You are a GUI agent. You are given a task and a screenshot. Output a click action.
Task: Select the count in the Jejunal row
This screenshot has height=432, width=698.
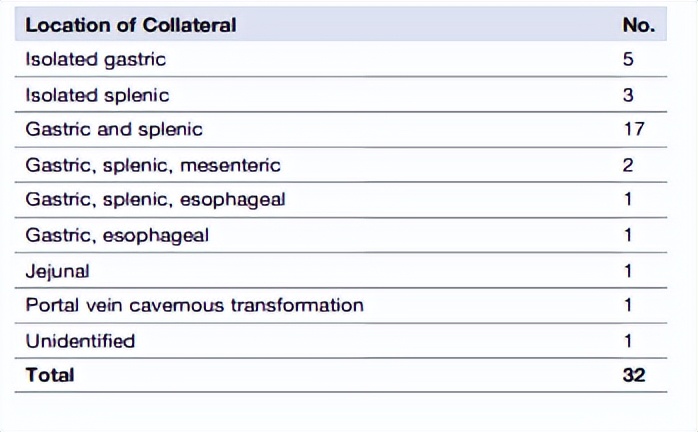click(628, 270)
